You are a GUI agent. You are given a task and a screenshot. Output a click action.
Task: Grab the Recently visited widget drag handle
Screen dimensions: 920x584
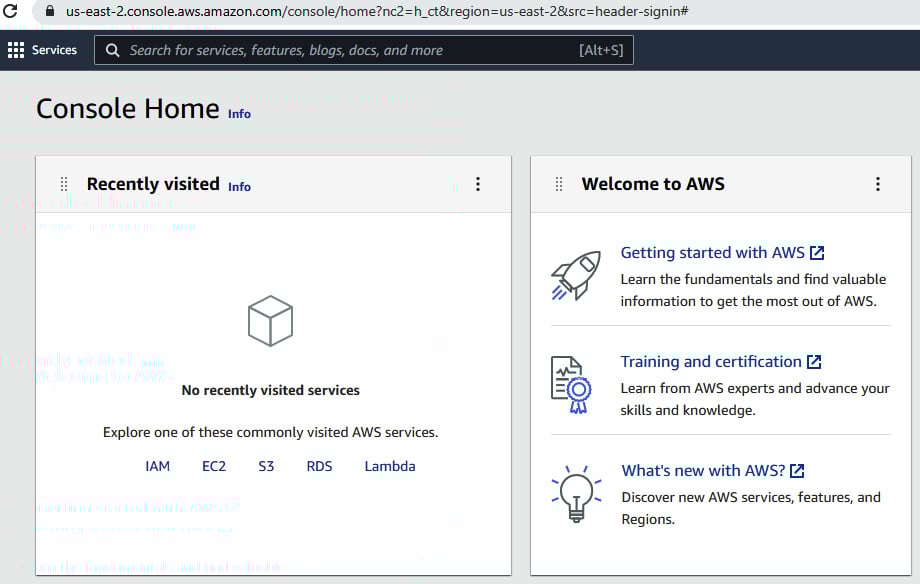click(64, 184)
